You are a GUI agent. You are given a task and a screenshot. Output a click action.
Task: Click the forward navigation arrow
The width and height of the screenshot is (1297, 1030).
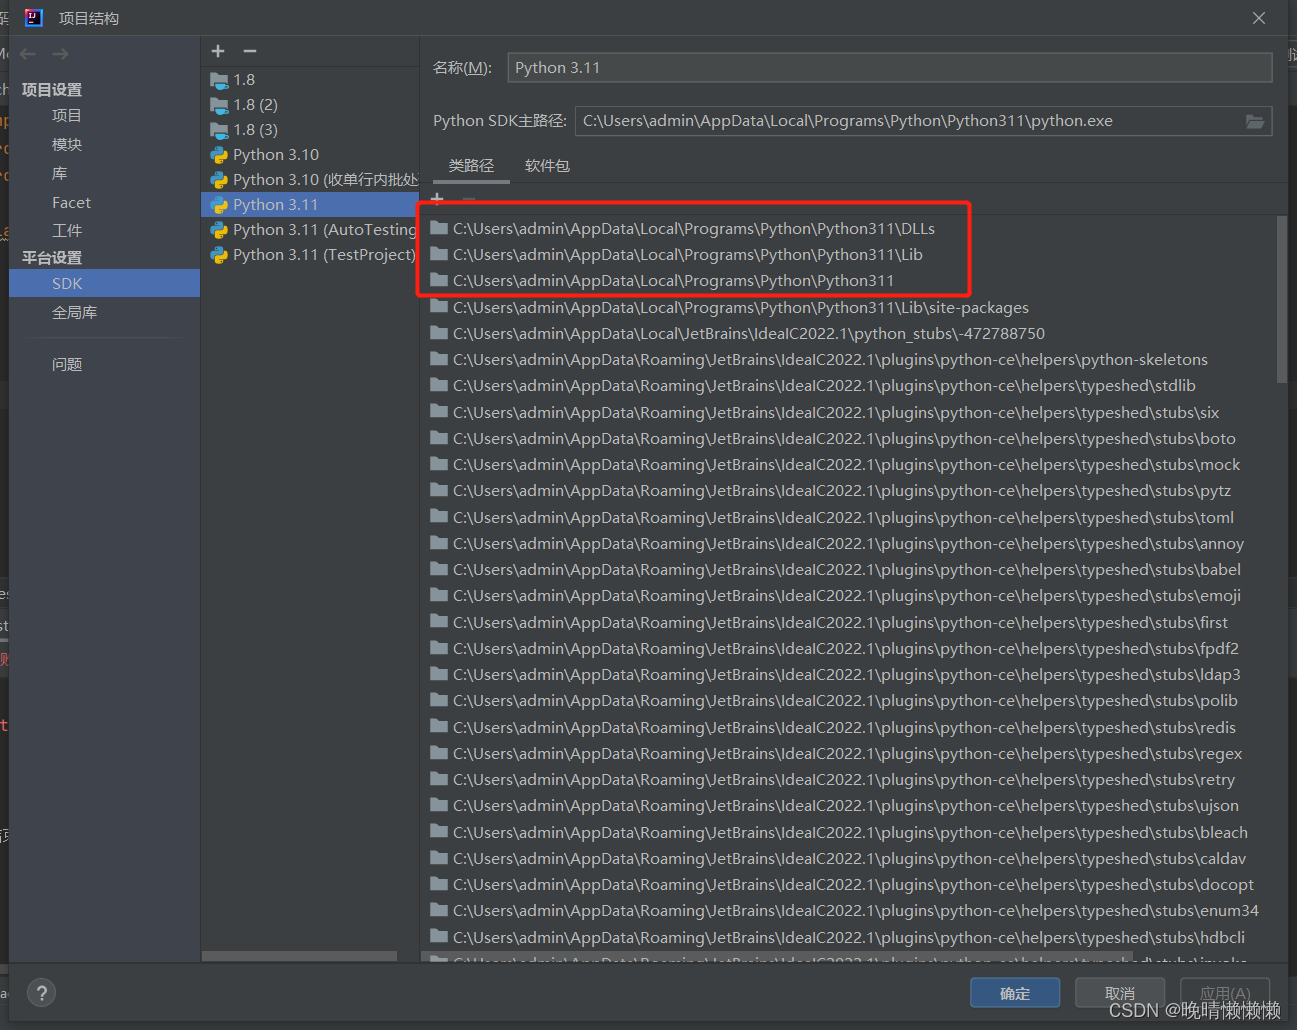(61, 54)
